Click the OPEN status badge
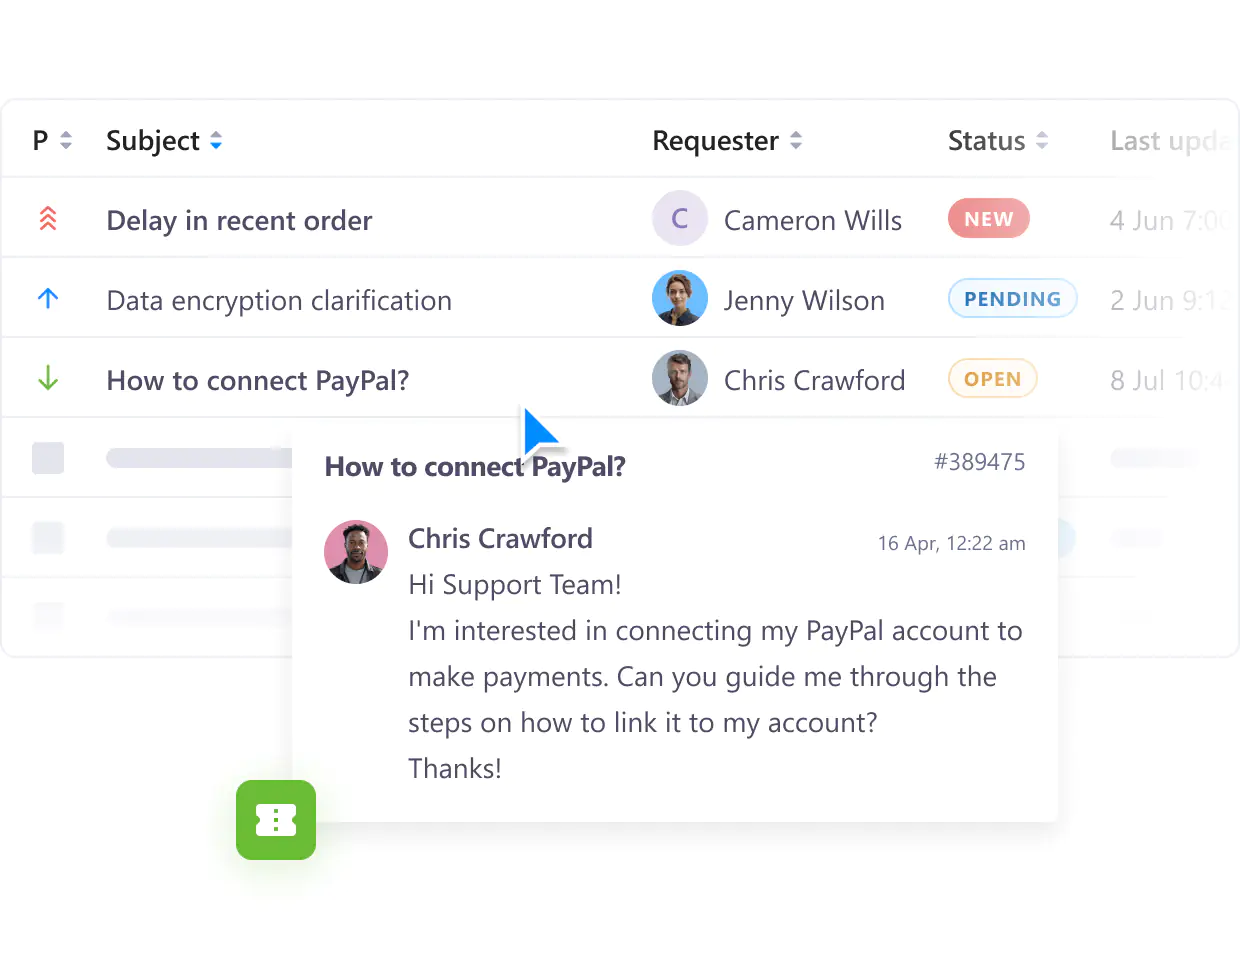This screenshot has height=968, width=1240. point(993,378)
